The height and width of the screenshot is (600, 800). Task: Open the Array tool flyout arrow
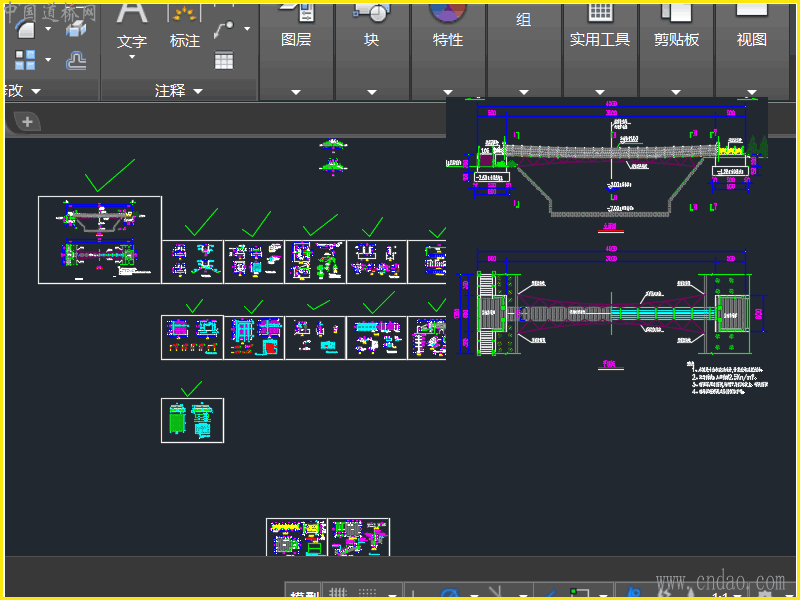(x=48, y=60)
